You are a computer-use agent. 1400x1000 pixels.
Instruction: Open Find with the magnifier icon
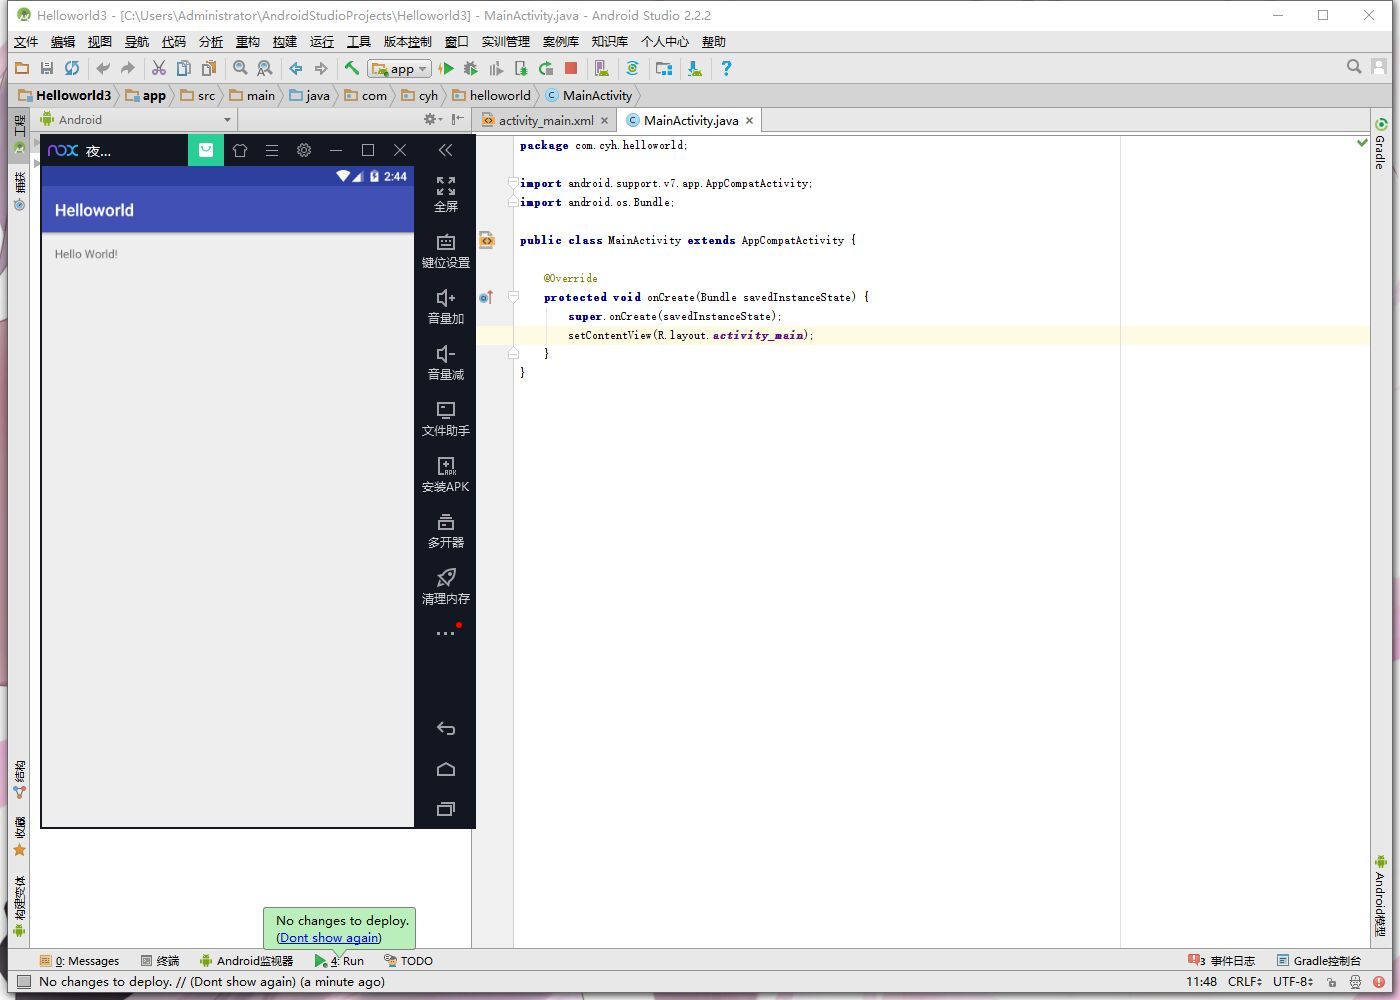coord(240,68)
